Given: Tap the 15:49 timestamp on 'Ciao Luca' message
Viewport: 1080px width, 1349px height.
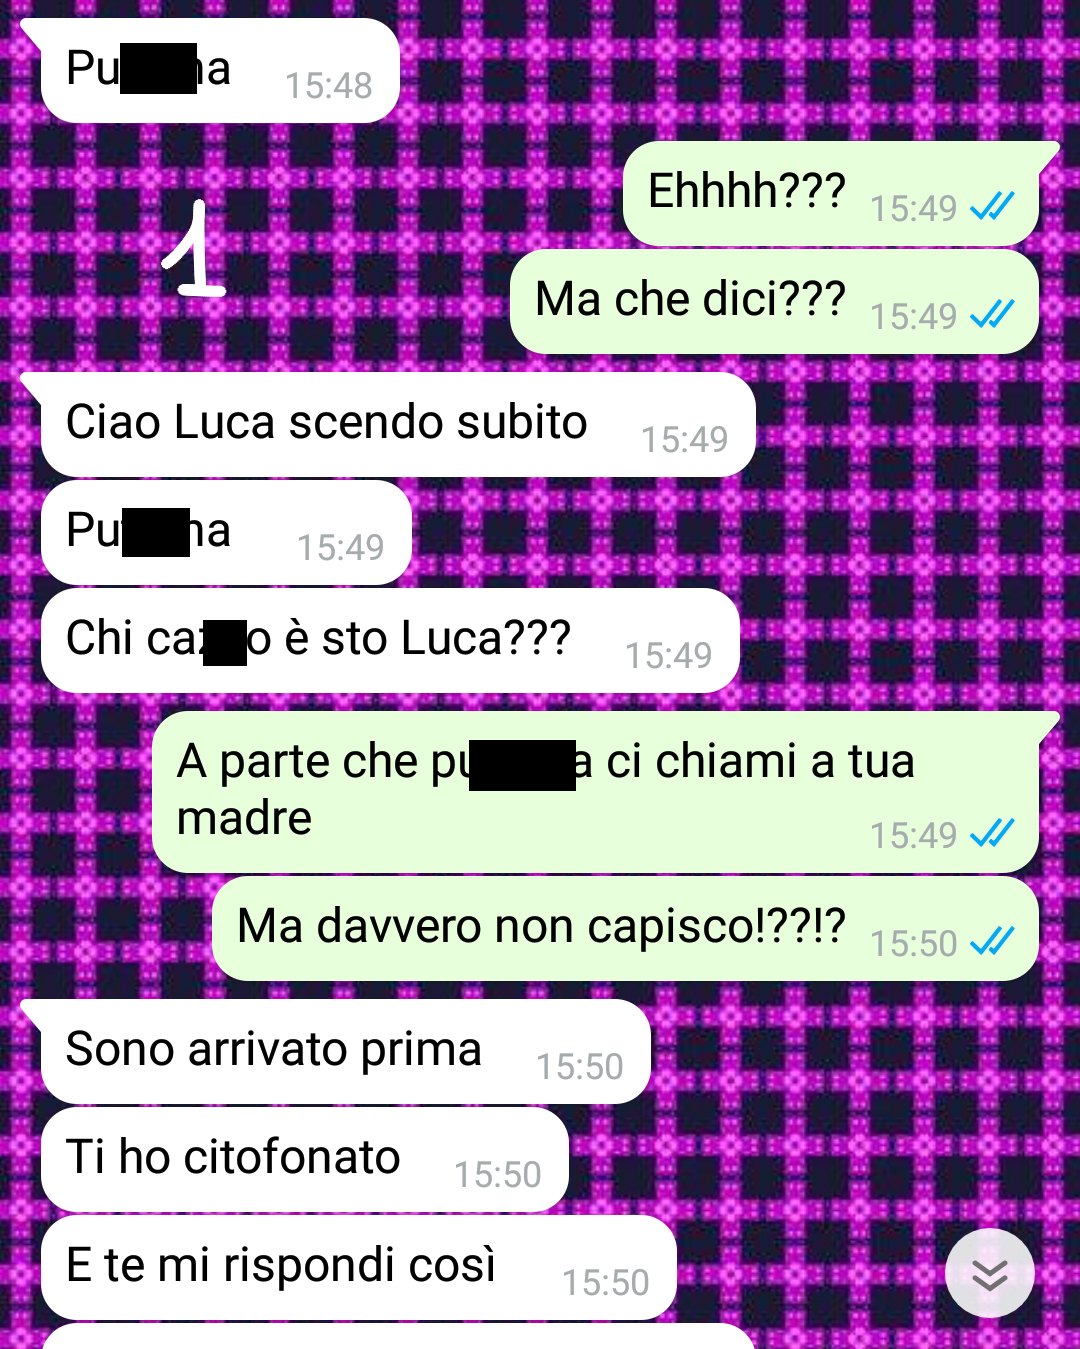Looking at the screenshot, I should [685, 439].
